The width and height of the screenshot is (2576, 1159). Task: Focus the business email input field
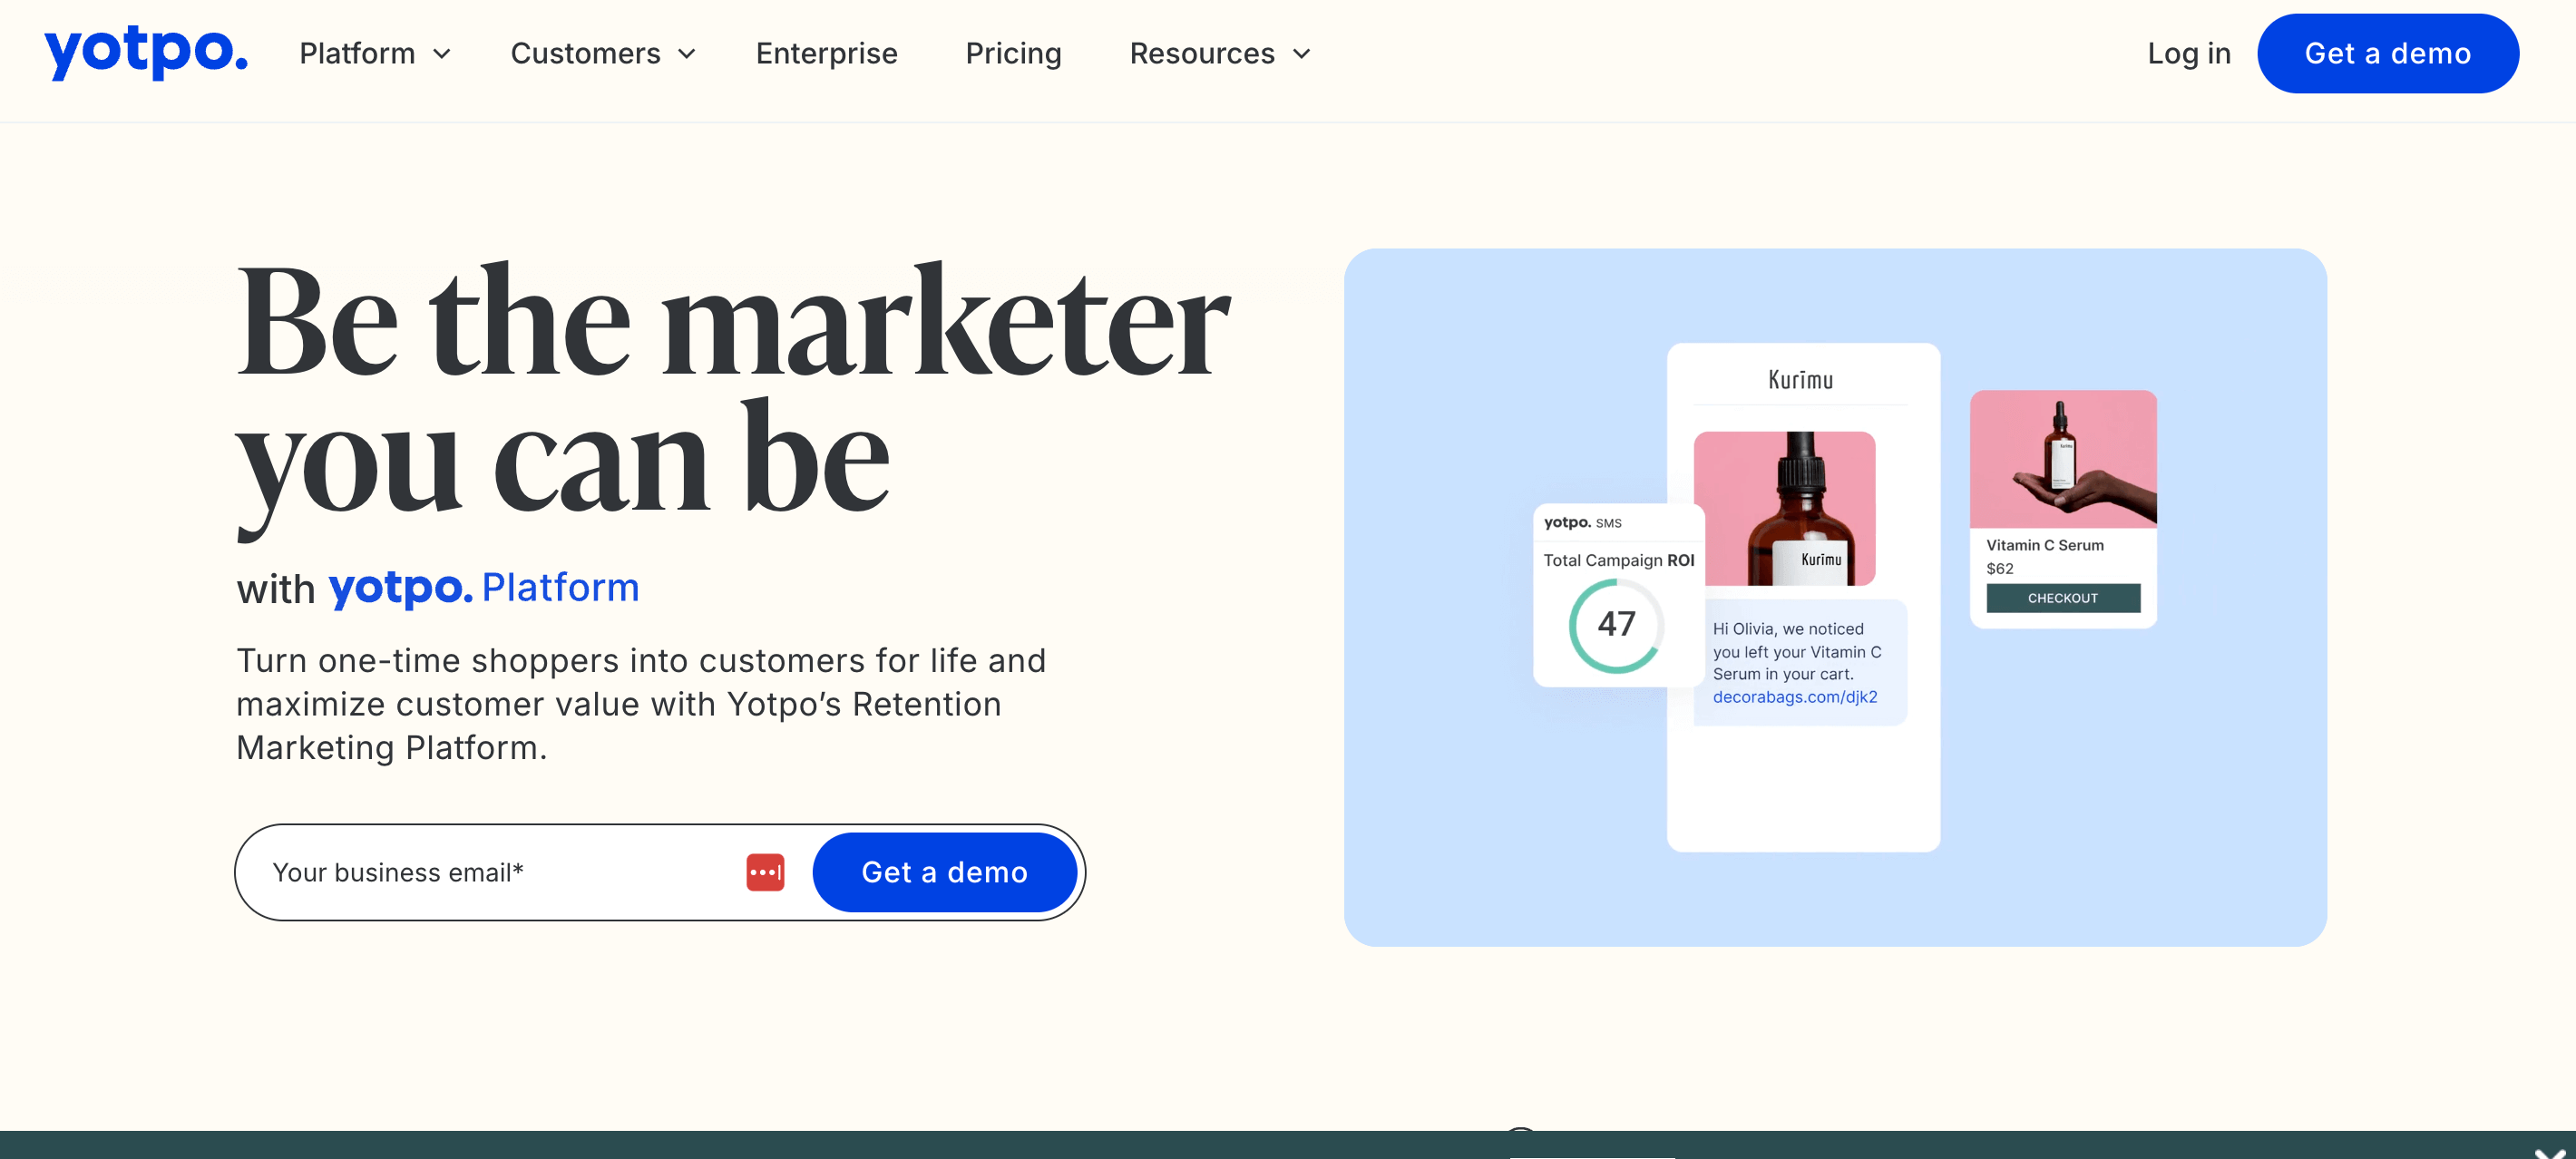point(500,872)
